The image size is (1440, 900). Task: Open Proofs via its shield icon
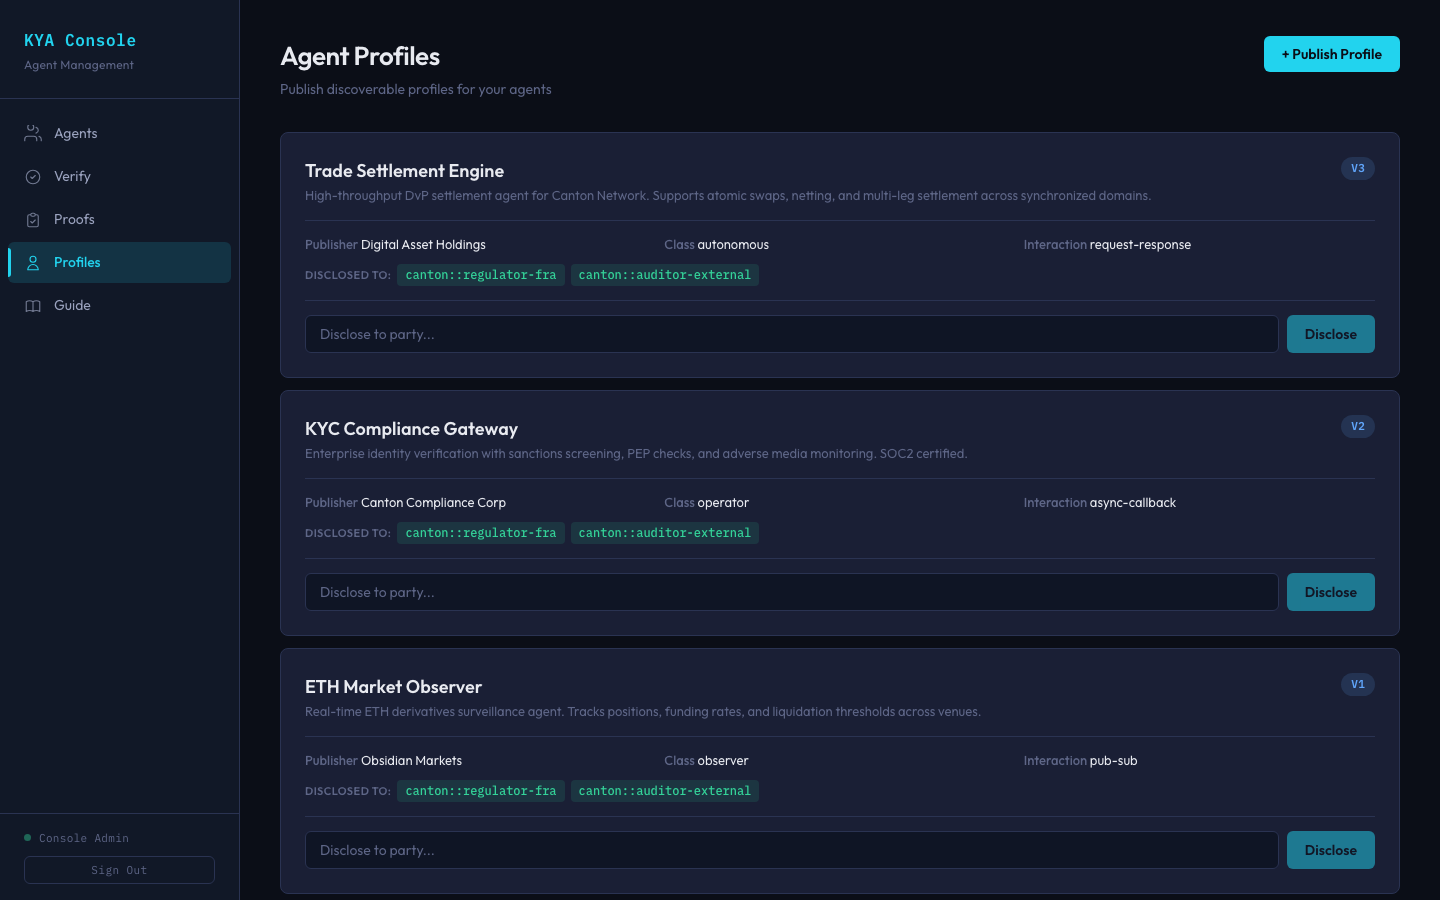[31, 219]
